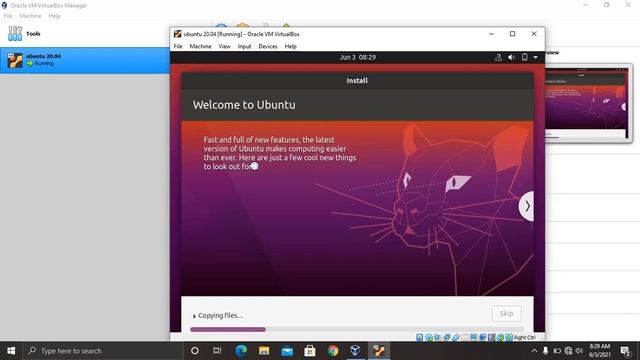Image resolution: width=640 pixels, height=360 pixels.
Task: Click the Ubuntu battery icon in top bar
Action: click(524, 58)
